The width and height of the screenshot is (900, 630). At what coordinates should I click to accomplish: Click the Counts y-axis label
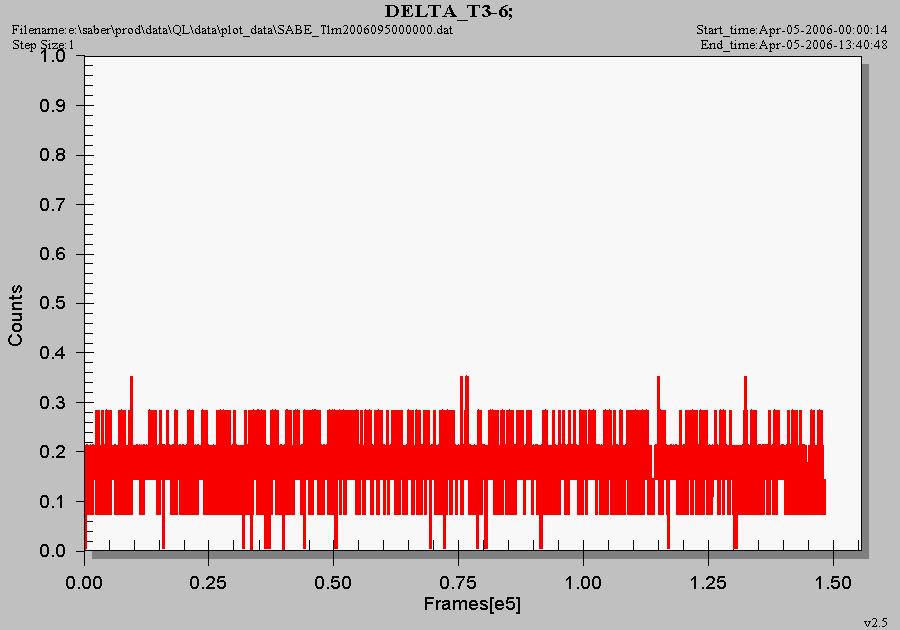pos(15,316)
